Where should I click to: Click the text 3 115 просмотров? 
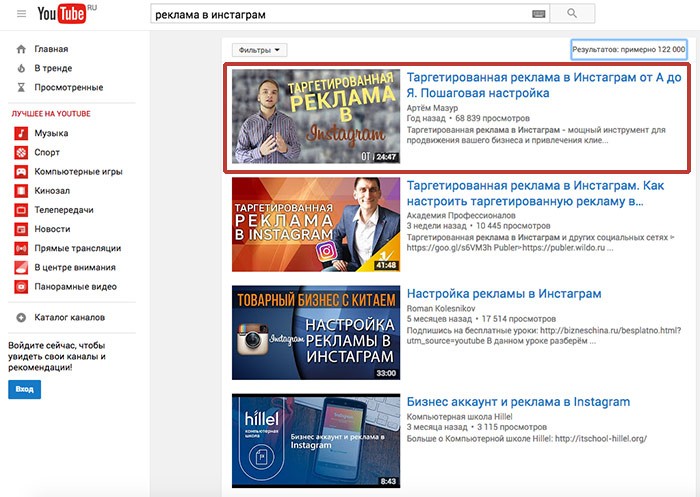point(512,427)
